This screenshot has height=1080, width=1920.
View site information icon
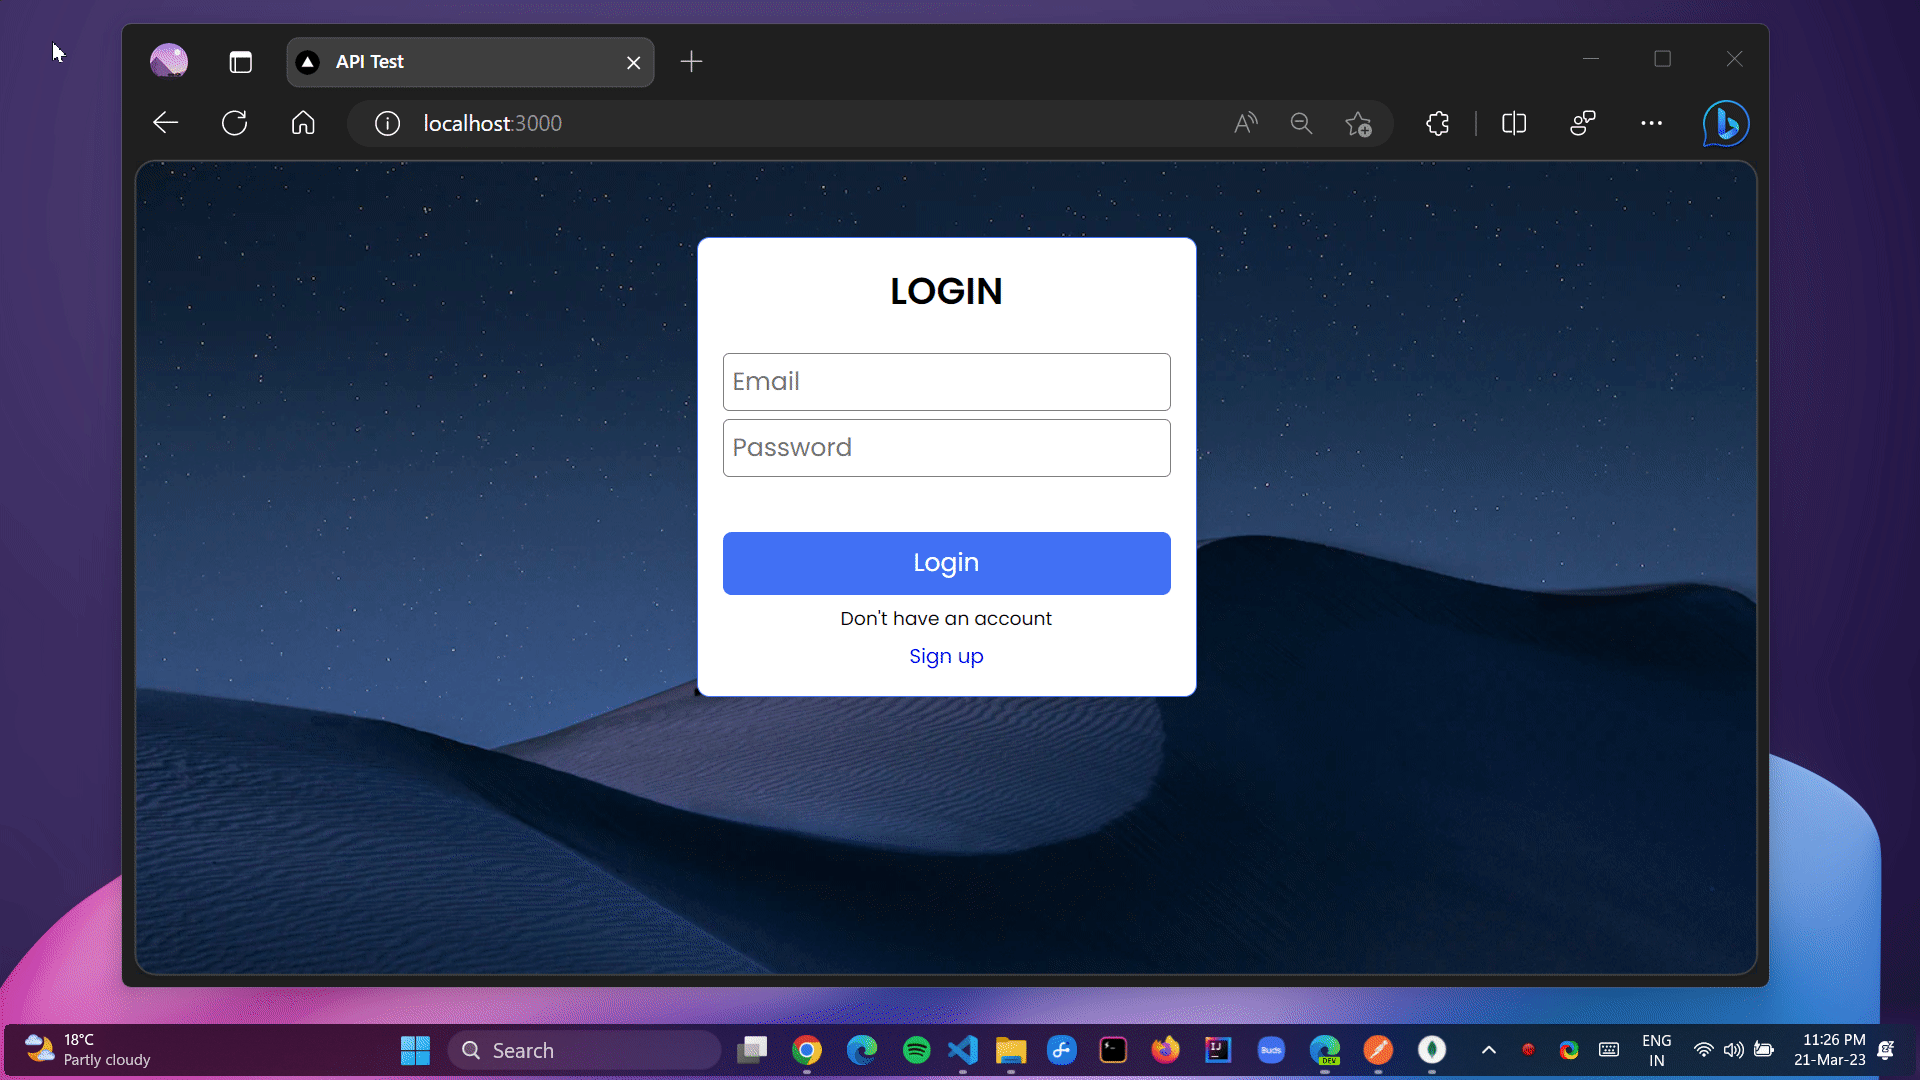pos(387,123)
